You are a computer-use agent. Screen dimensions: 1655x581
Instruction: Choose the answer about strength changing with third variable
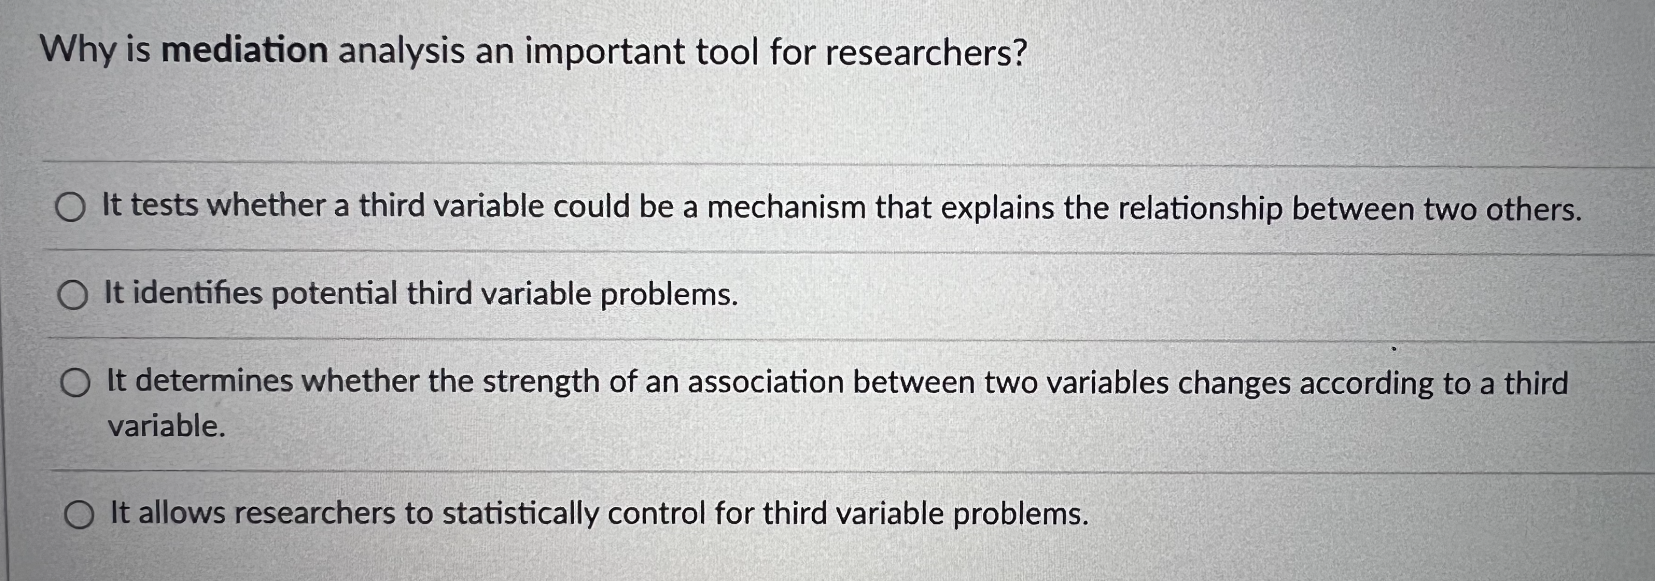[76, 382]
